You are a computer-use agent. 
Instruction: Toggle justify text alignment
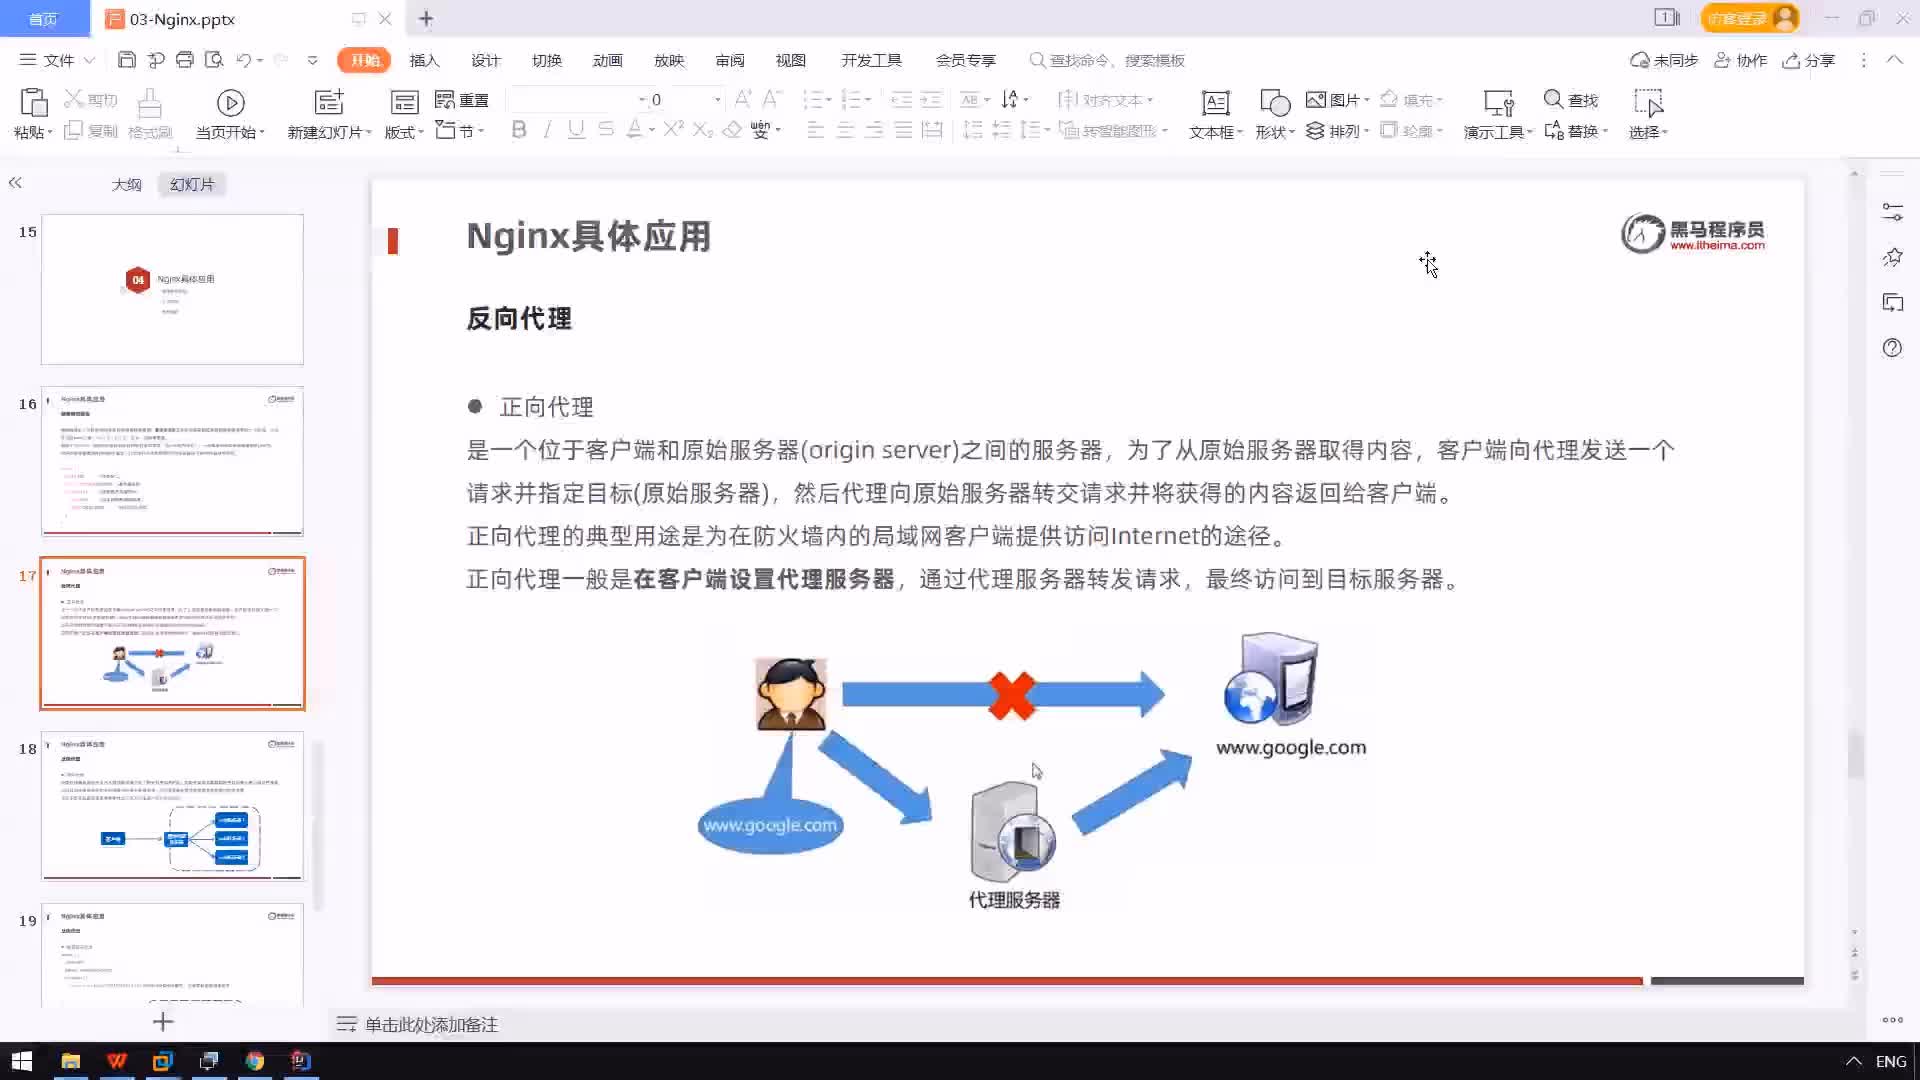click(x=903, y=130)
